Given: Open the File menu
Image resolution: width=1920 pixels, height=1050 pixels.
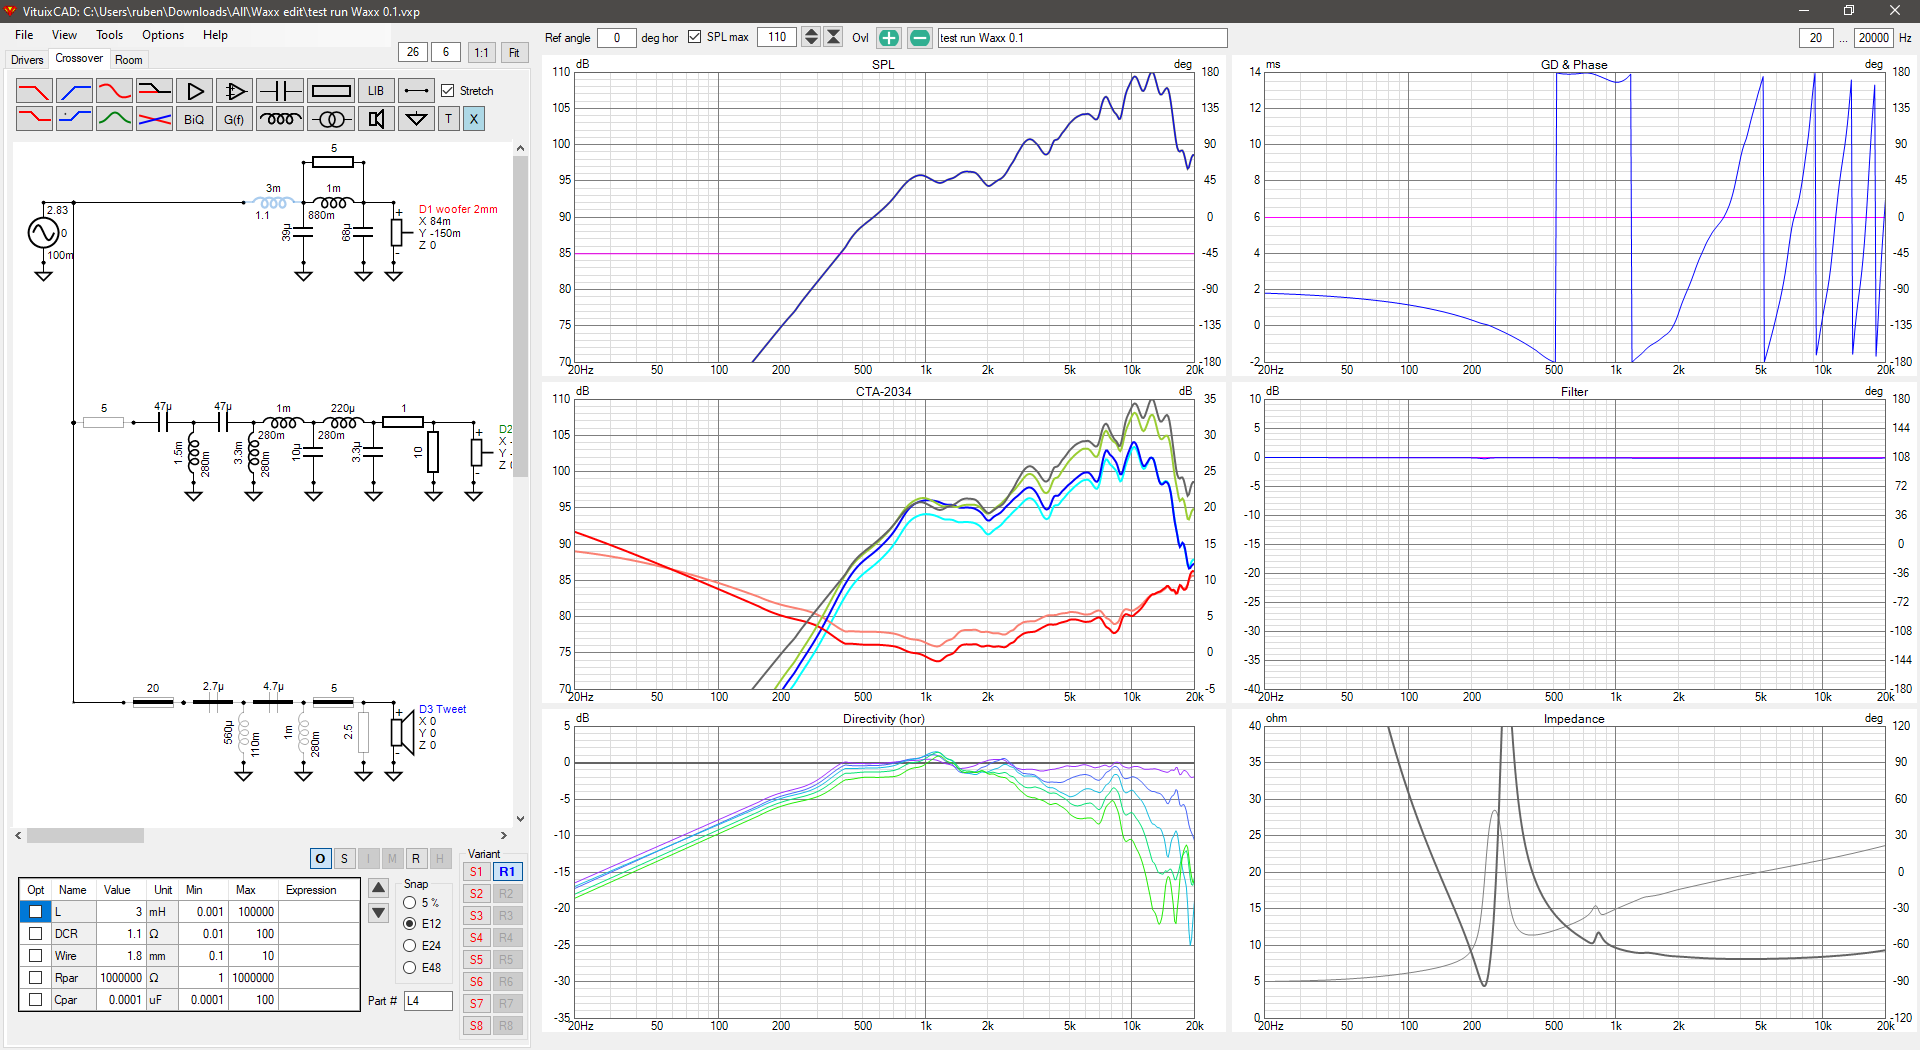Looking at the screenshot, I should click(x=24, y=35).
